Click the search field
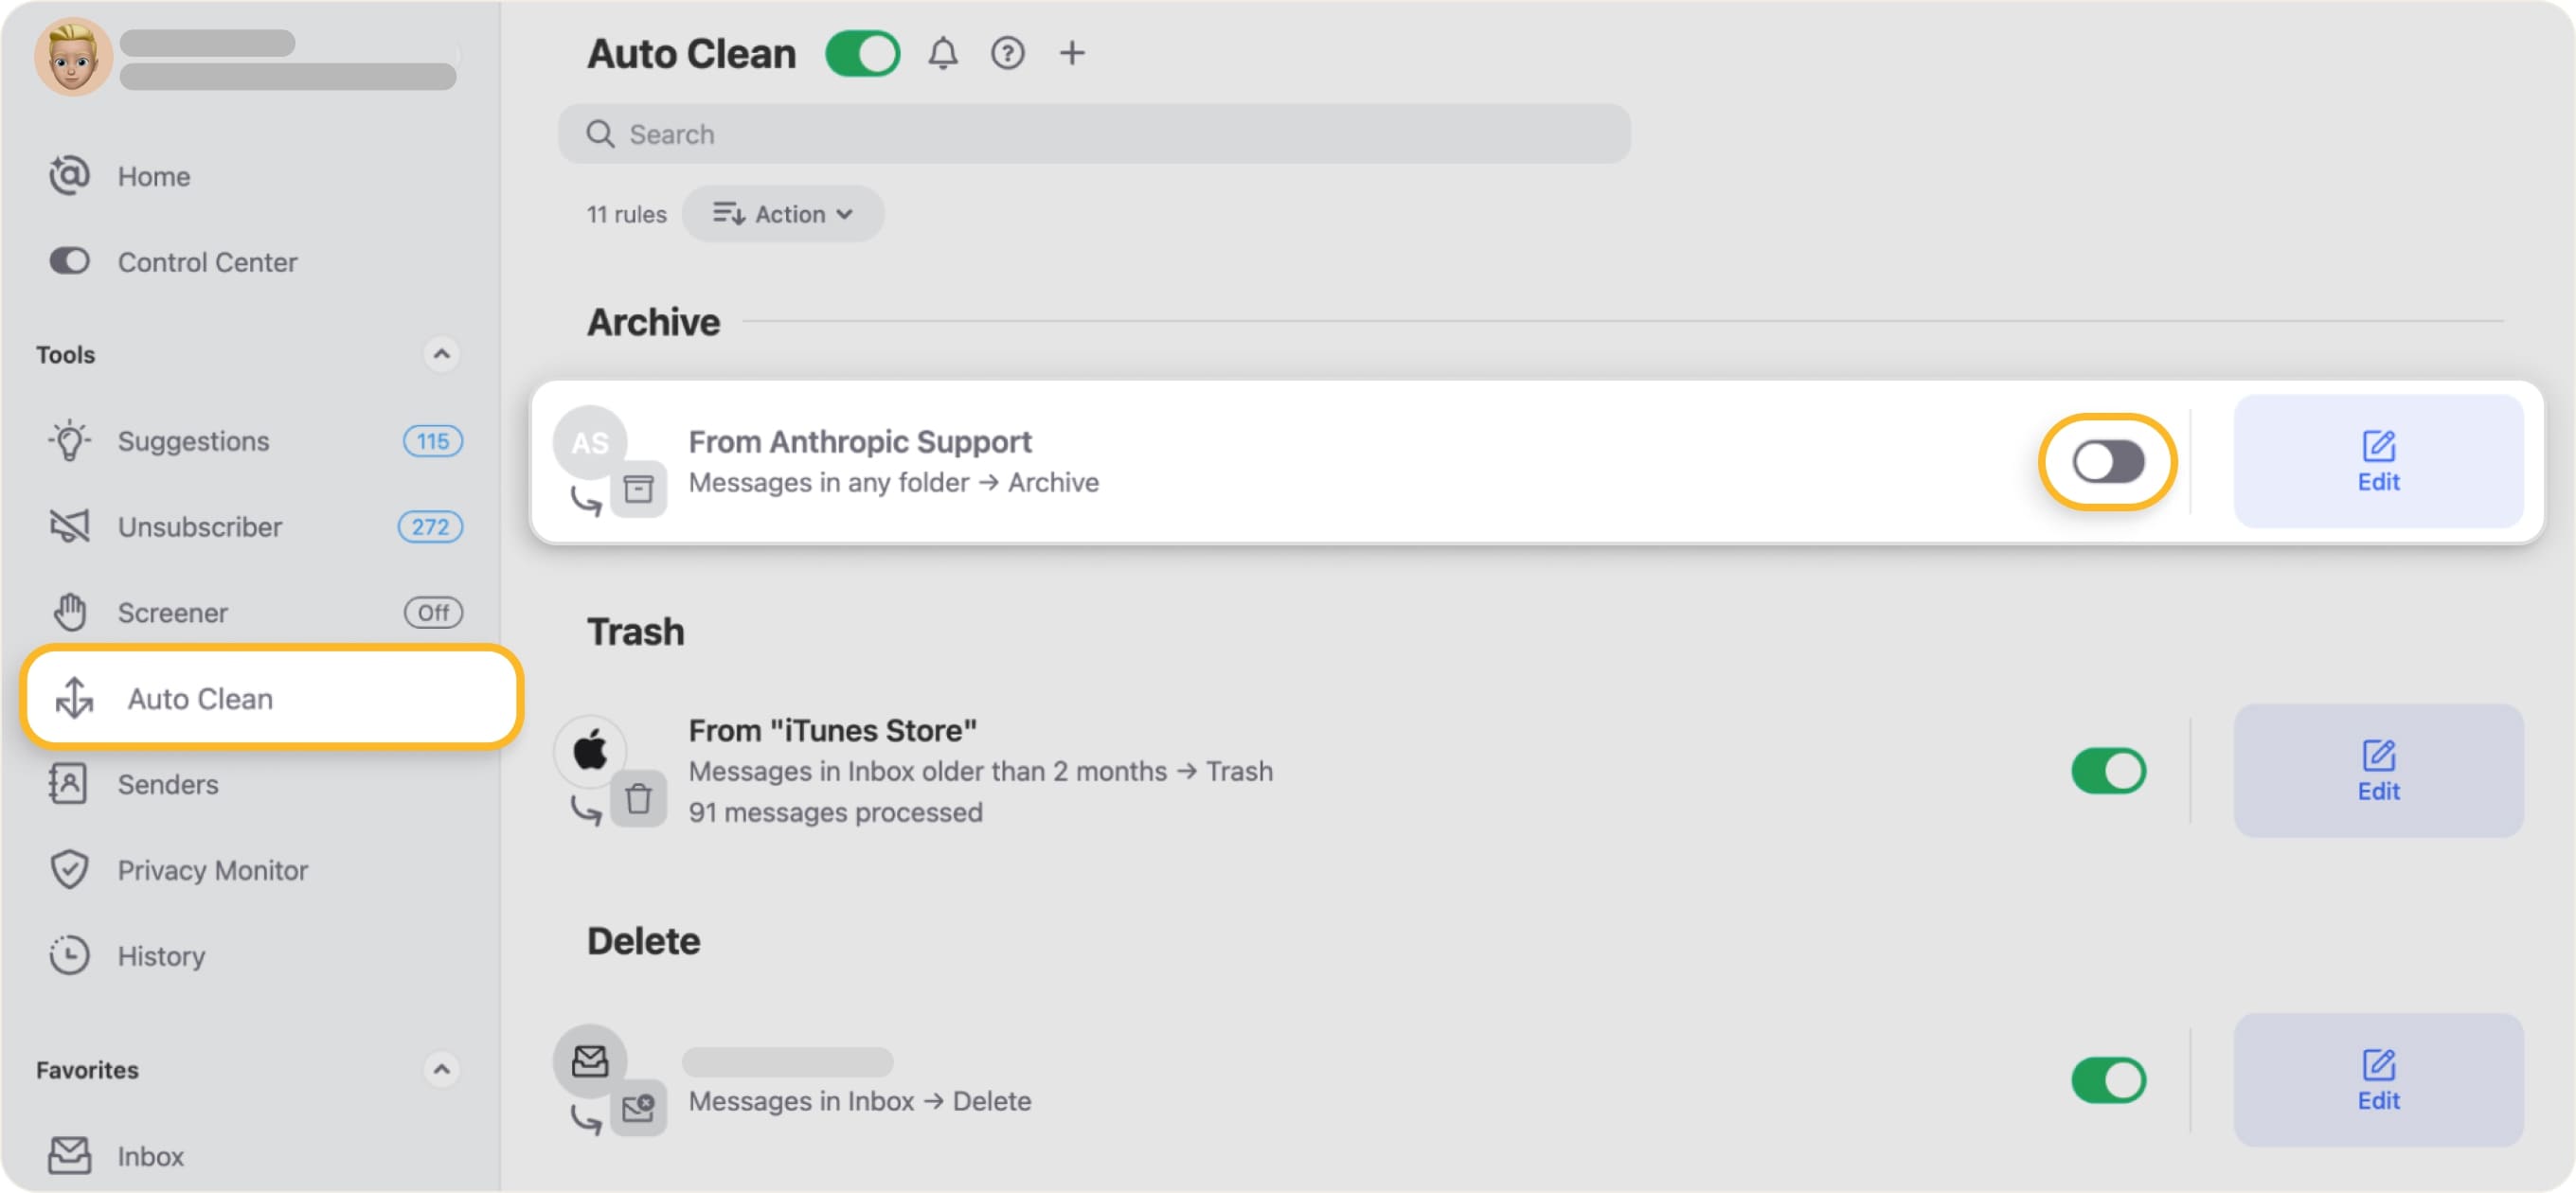The width and height of the screenshot is (2576, 1193). [1093, 133]
